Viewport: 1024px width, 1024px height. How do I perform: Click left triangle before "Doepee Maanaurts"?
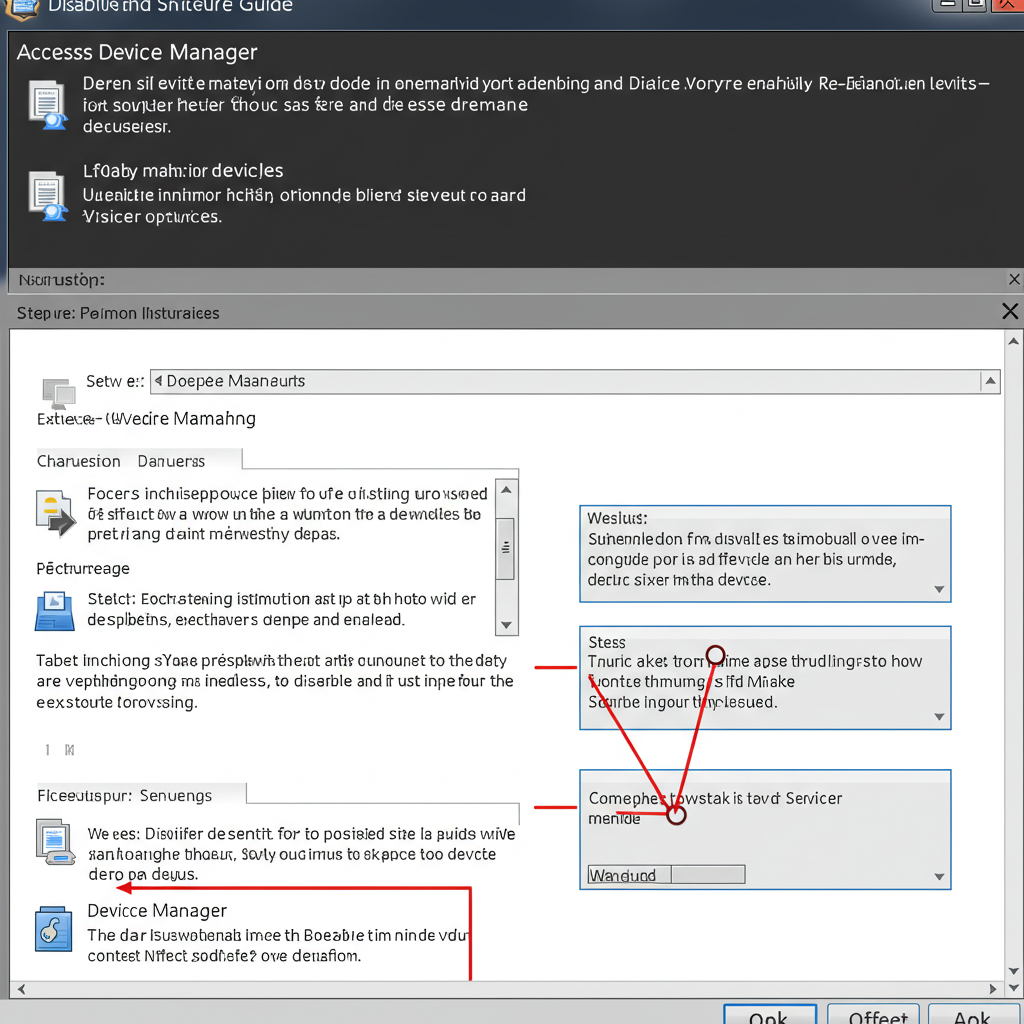pyautogui.click(x=158, y=381)
